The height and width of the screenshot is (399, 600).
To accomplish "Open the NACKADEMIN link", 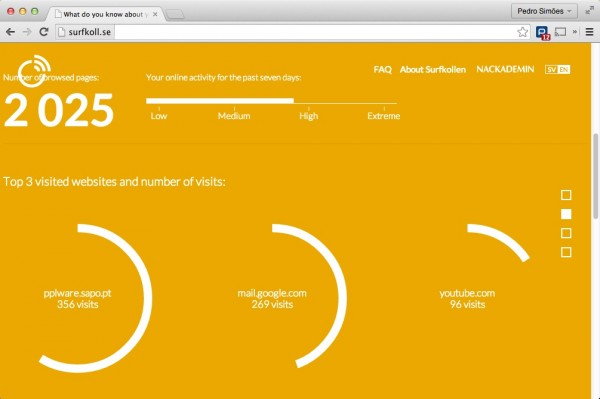I will [505, 69].
